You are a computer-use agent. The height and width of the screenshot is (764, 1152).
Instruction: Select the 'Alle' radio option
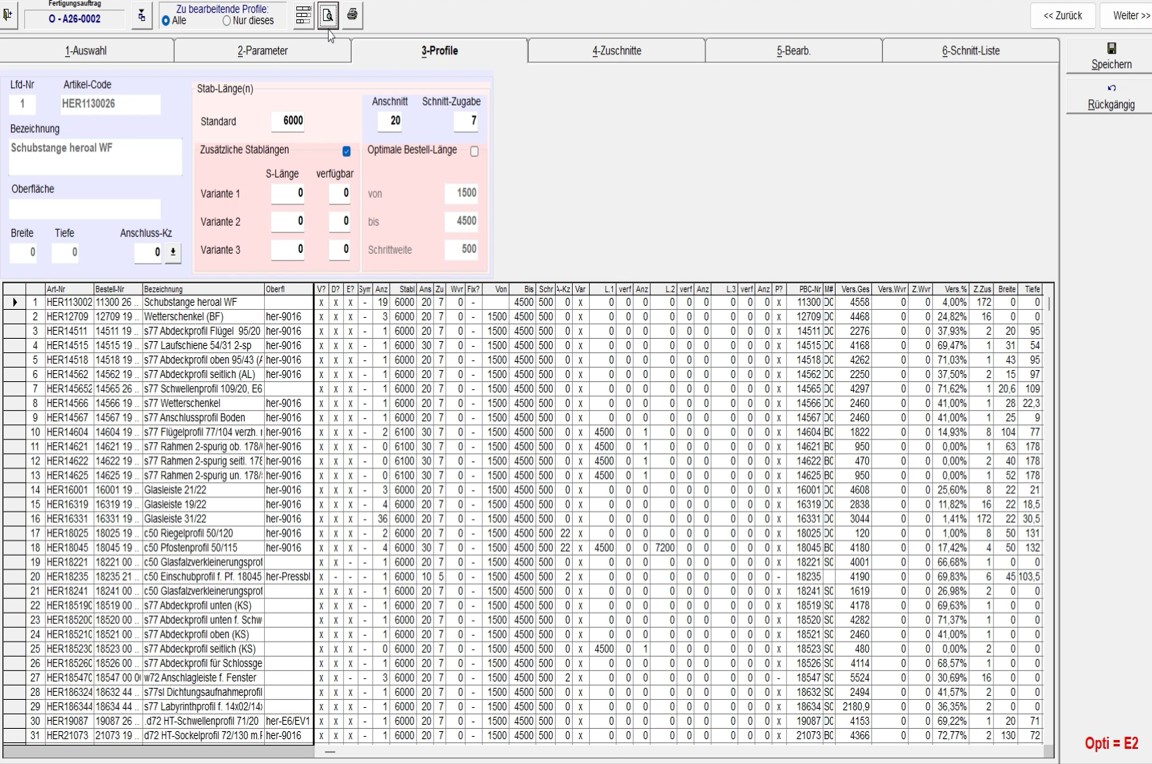[x=166, y=21]
